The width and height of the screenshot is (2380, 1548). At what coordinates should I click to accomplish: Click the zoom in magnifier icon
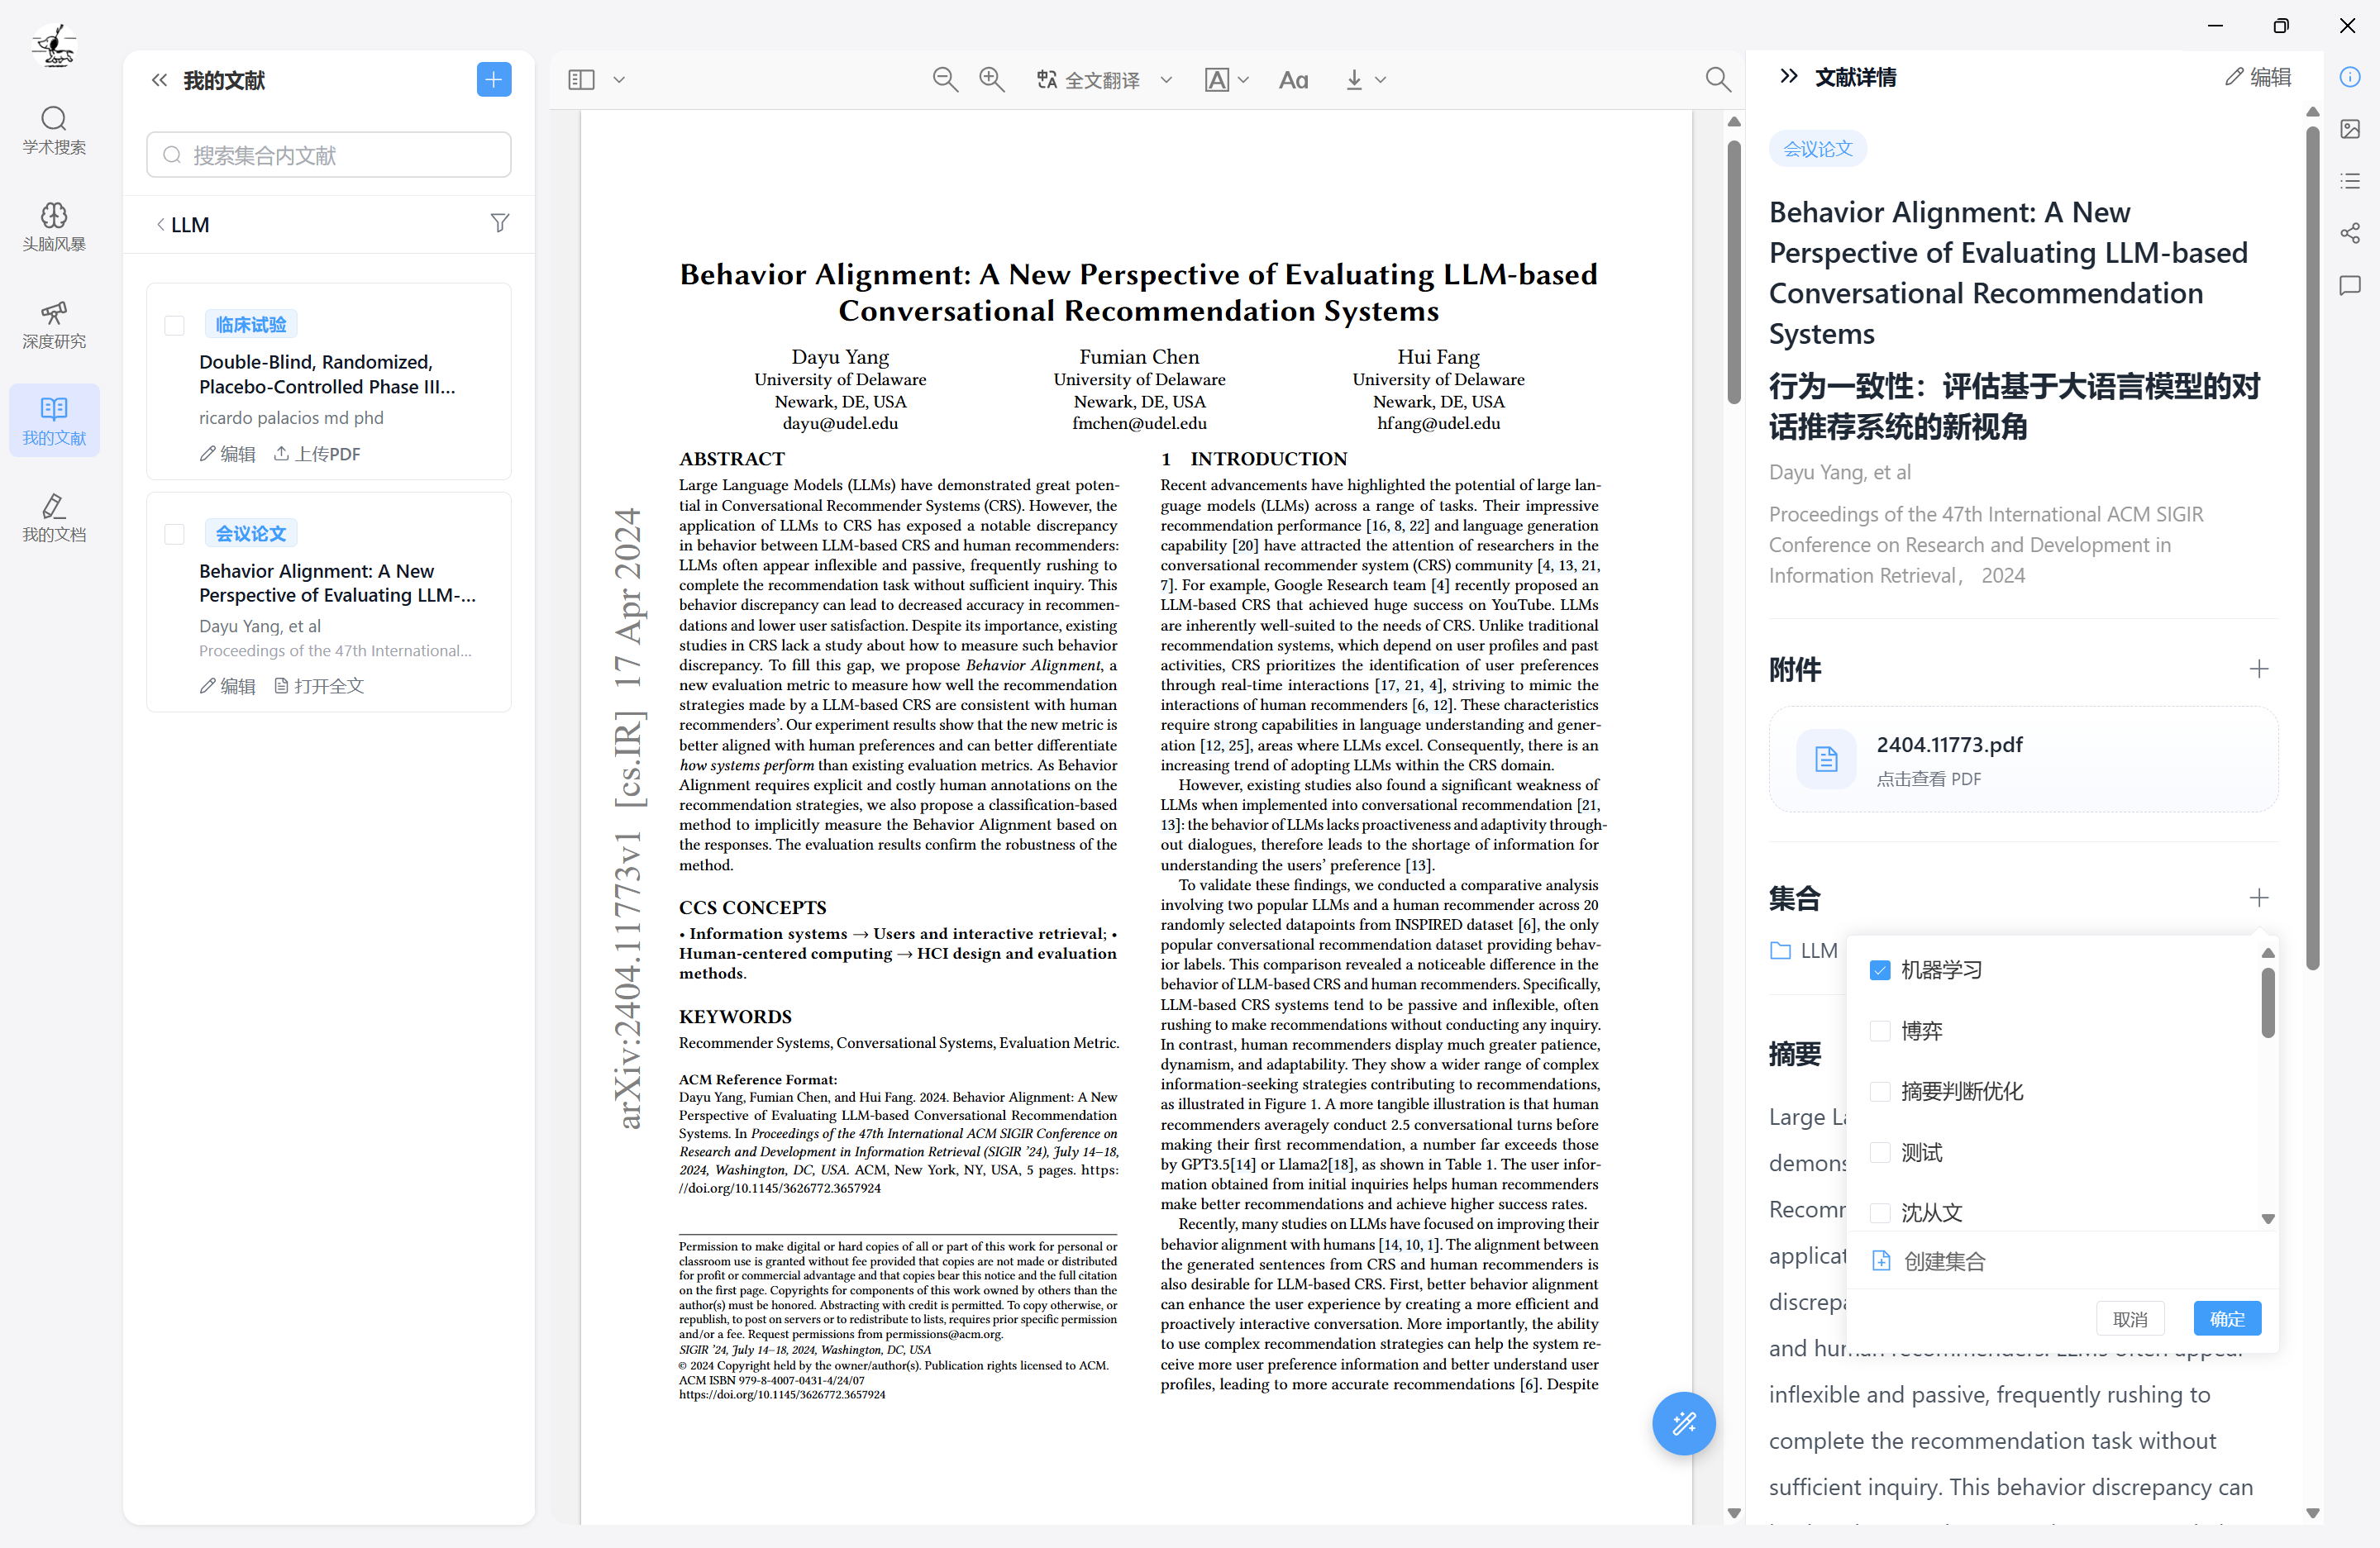pos(991,79)
